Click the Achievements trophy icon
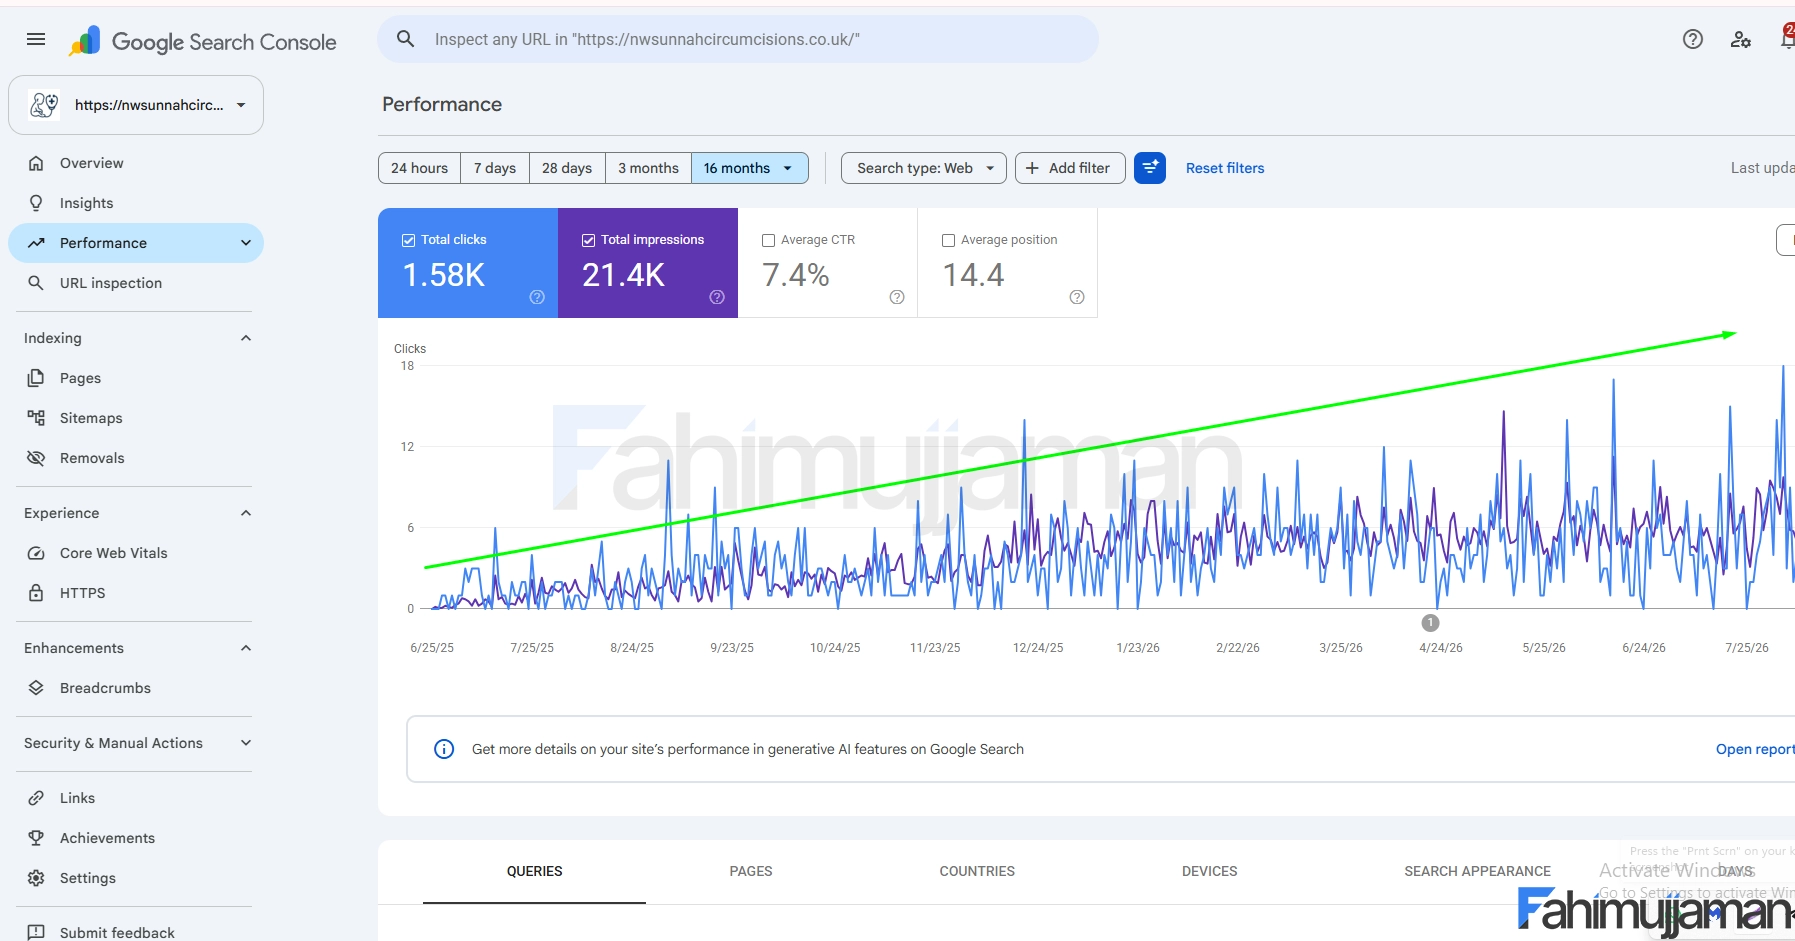Screen dimensions: 1795x941 [36, 838]
